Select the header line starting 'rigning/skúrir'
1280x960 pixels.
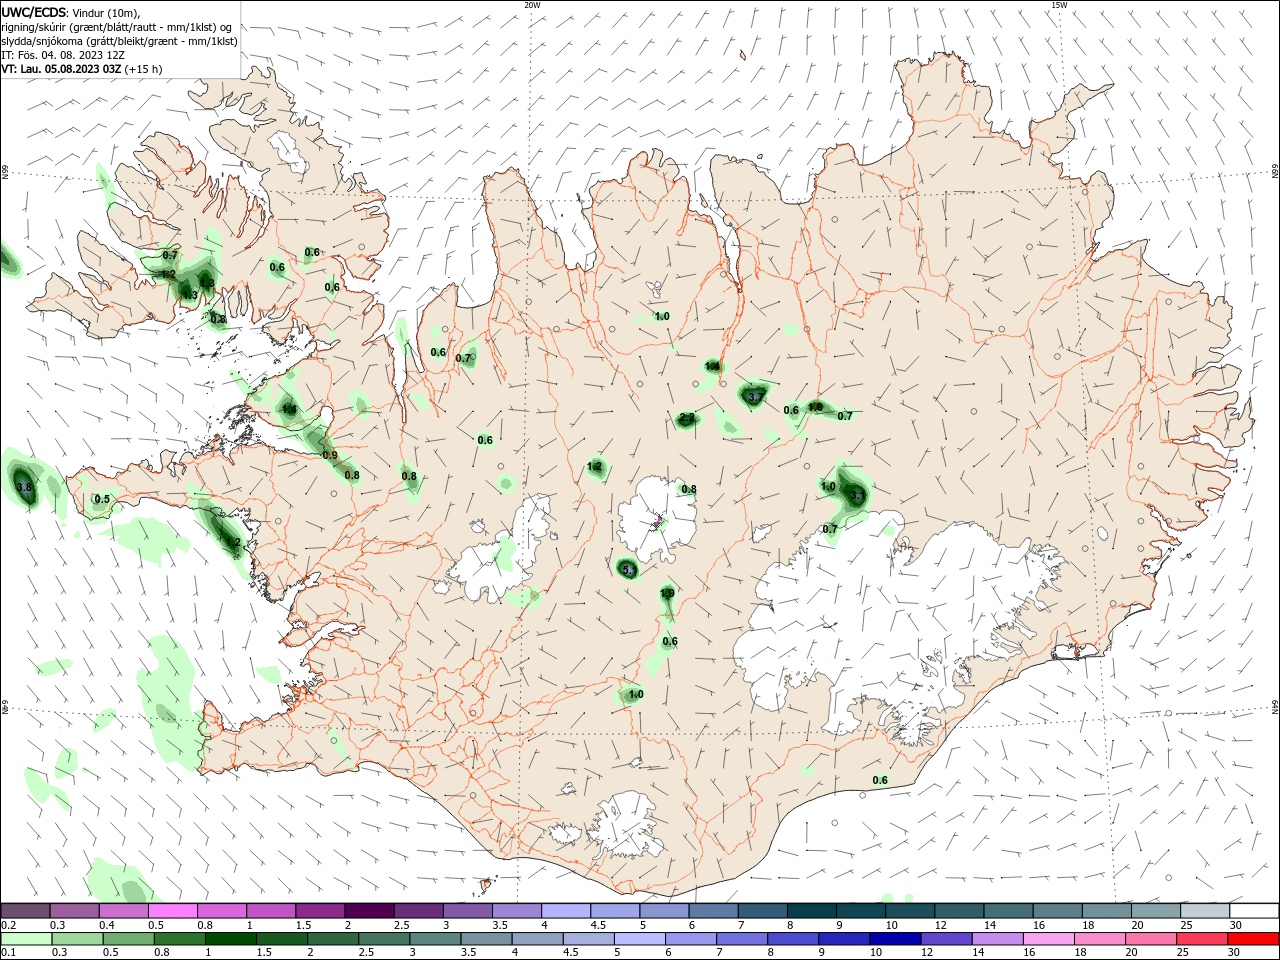117,27
